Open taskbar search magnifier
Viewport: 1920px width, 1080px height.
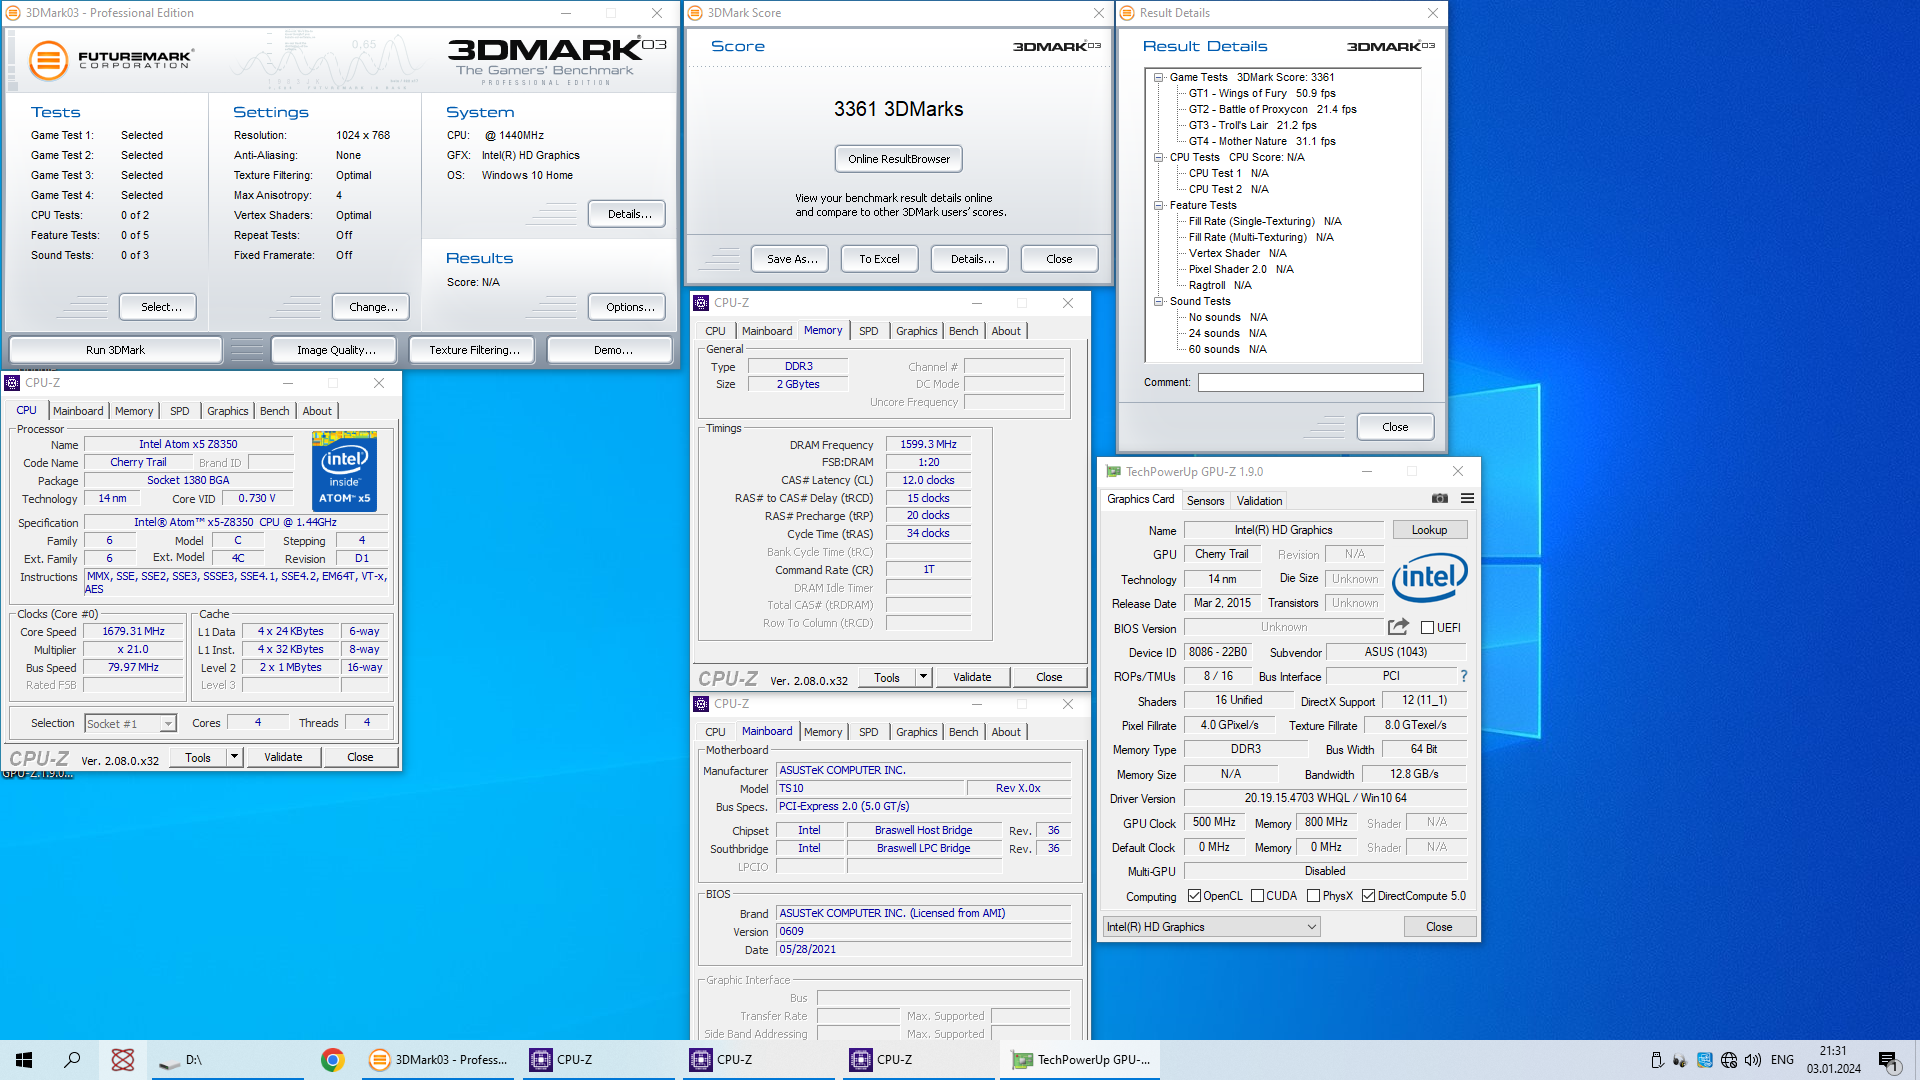pyautogui.click(x=72, y=1060)
